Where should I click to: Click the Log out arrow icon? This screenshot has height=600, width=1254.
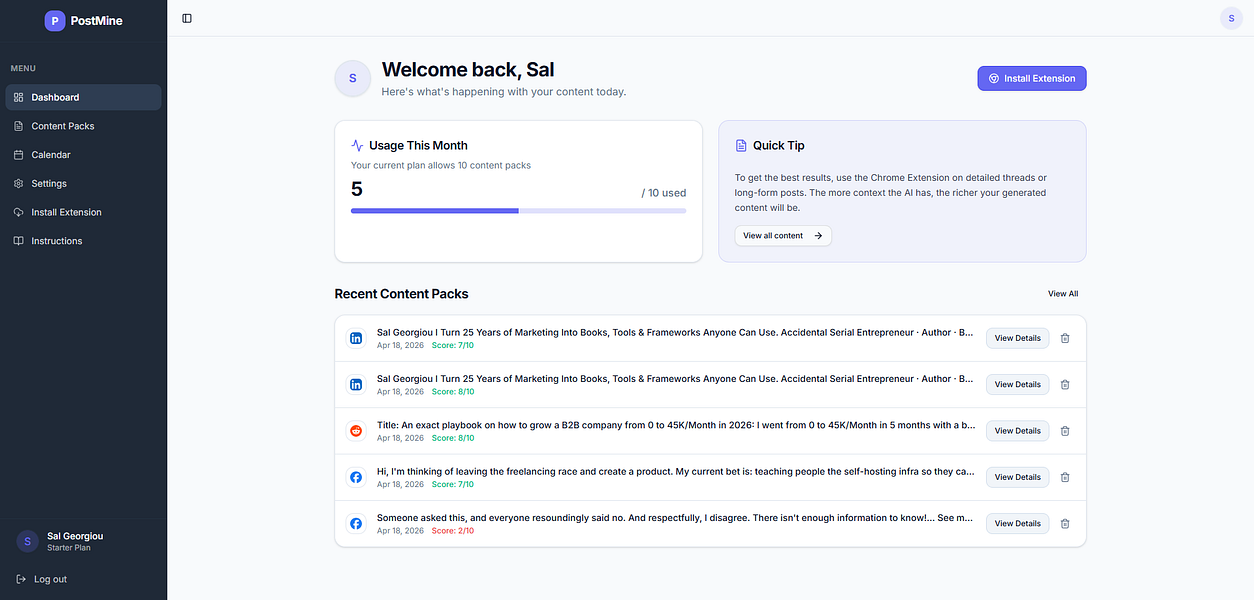(22, 579)
